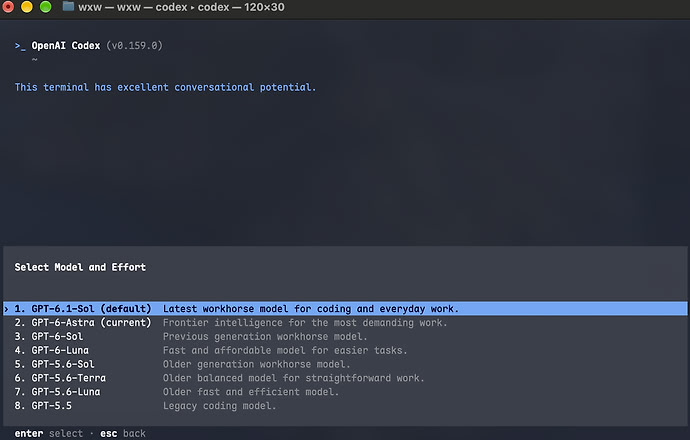The width and height of the screenshot is (690, 440).
Task: Click 'Older balanced model for straightforward work.'
Action: pyautogui.click(x=294, y=378)
